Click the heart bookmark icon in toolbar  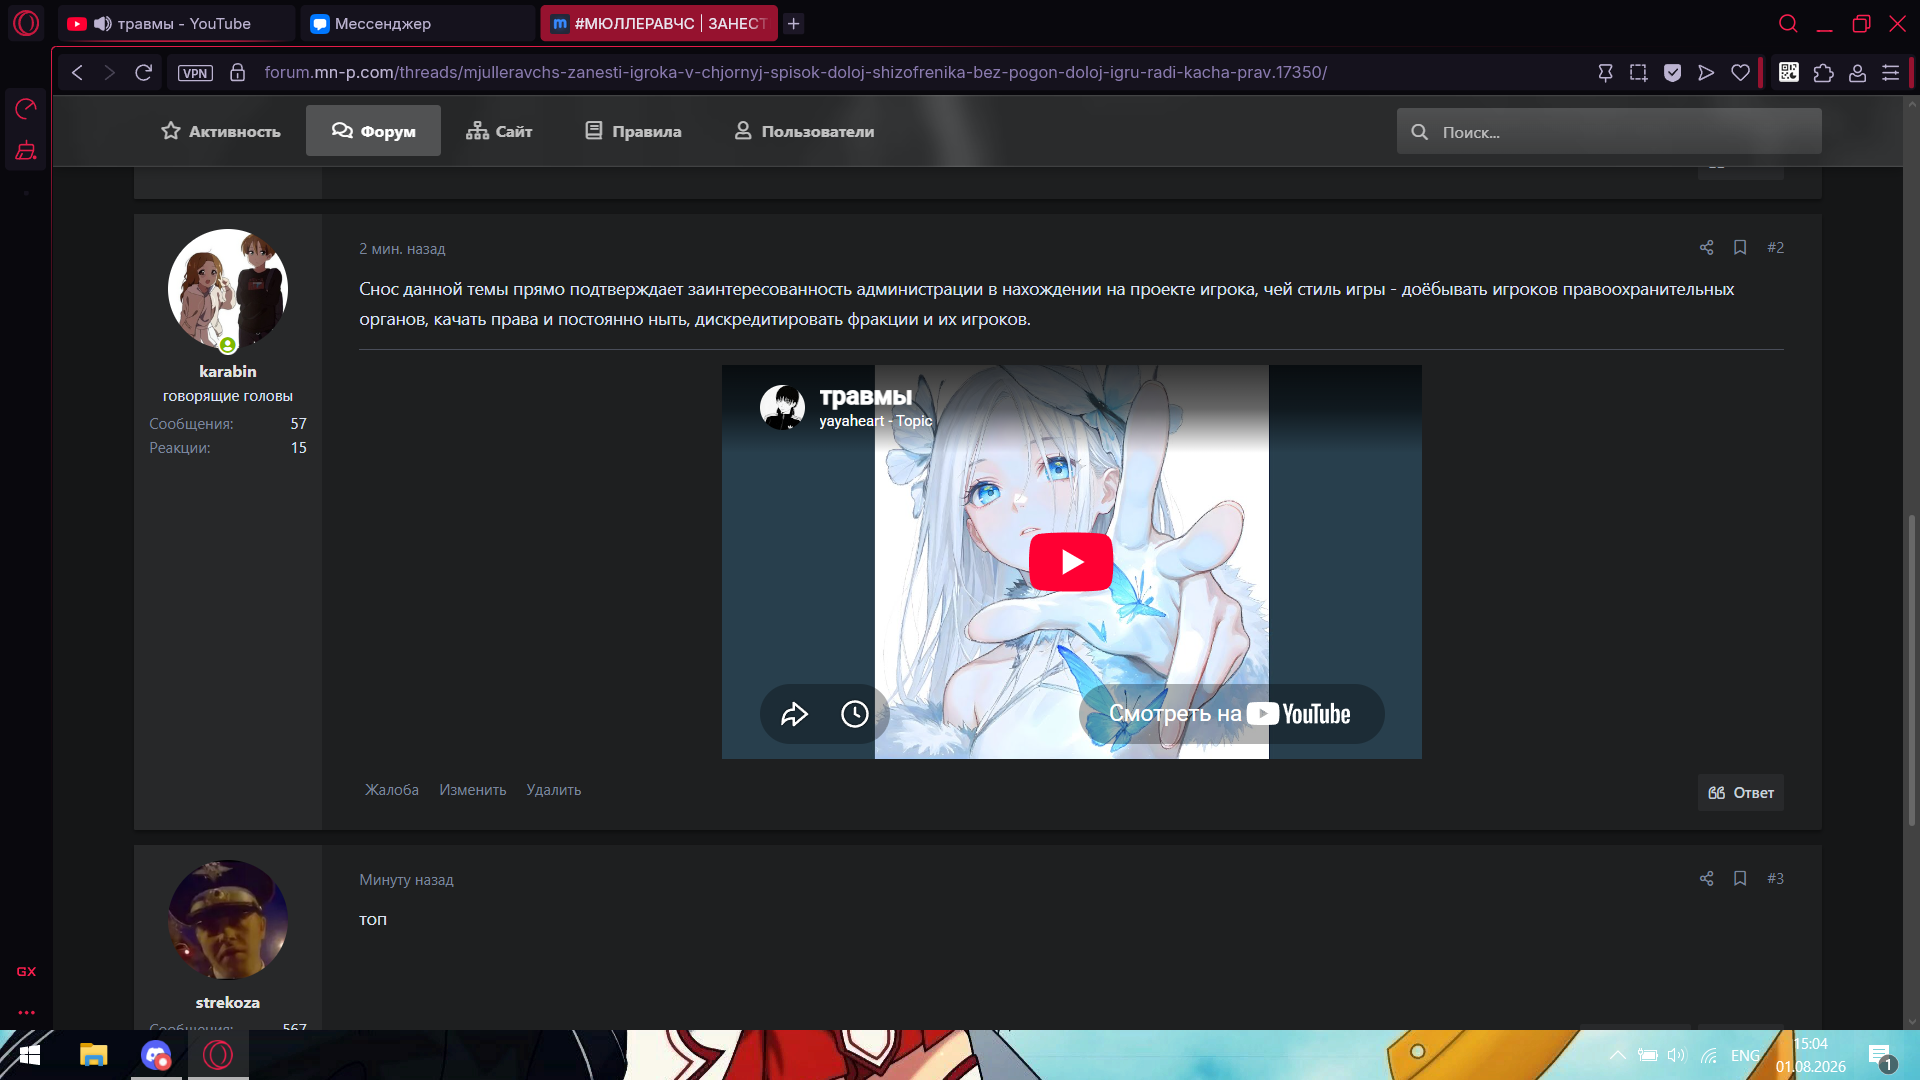[x=1741, y=73]
